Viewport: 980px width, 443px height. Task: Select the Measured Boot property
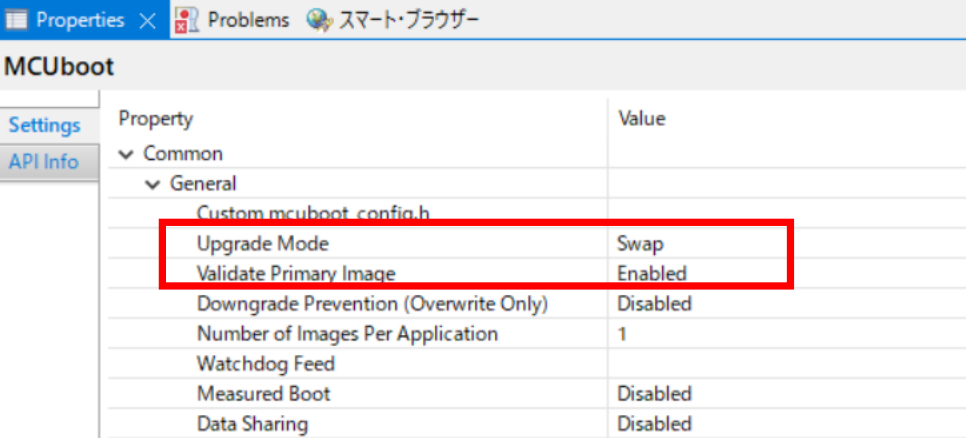[264, 394]
